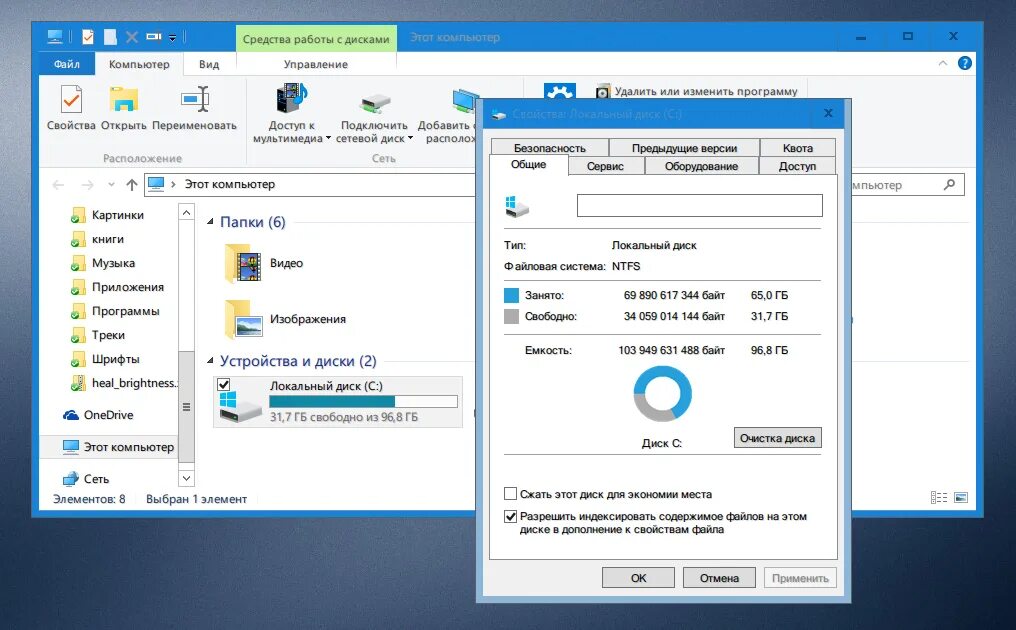Click OK in the properties dialog
The width and height of the screenshot is (1016, 630).
click(x=638, y=578)
